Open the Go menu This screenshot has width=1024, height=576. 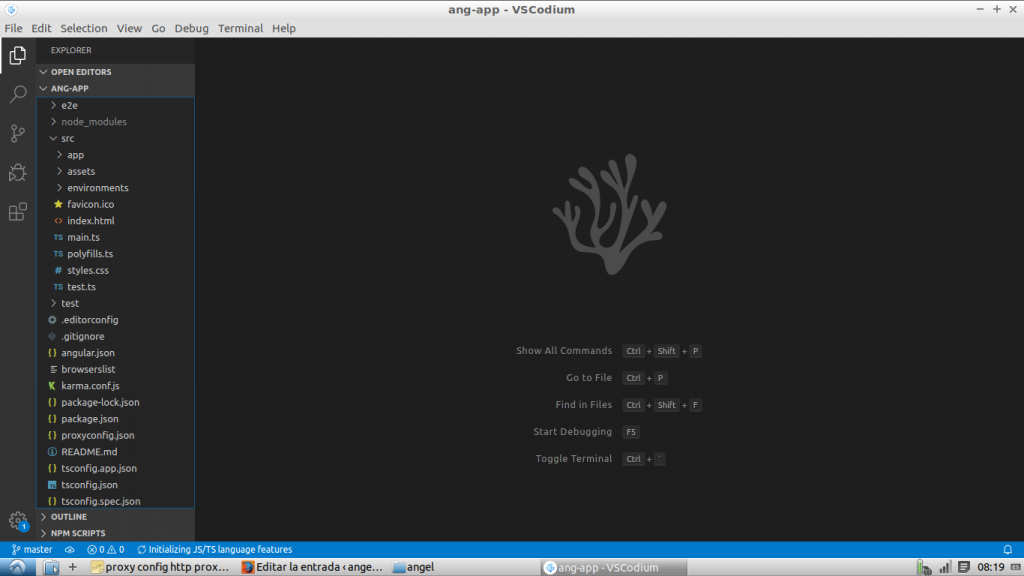(x=158, y=28)
